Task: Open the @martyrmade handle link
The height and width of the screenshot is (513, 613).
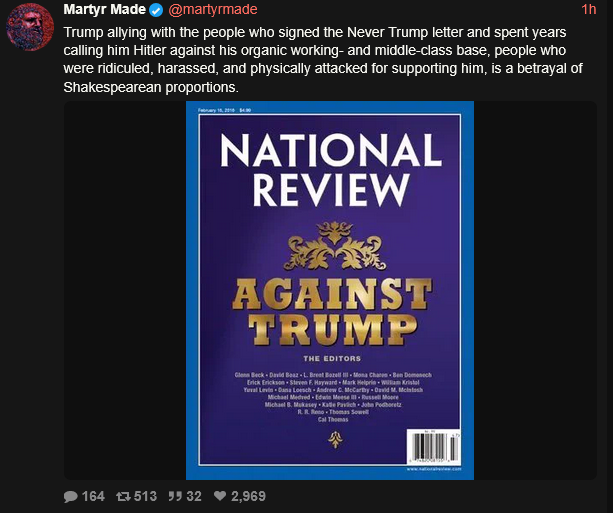Action: tap(213, 9)
